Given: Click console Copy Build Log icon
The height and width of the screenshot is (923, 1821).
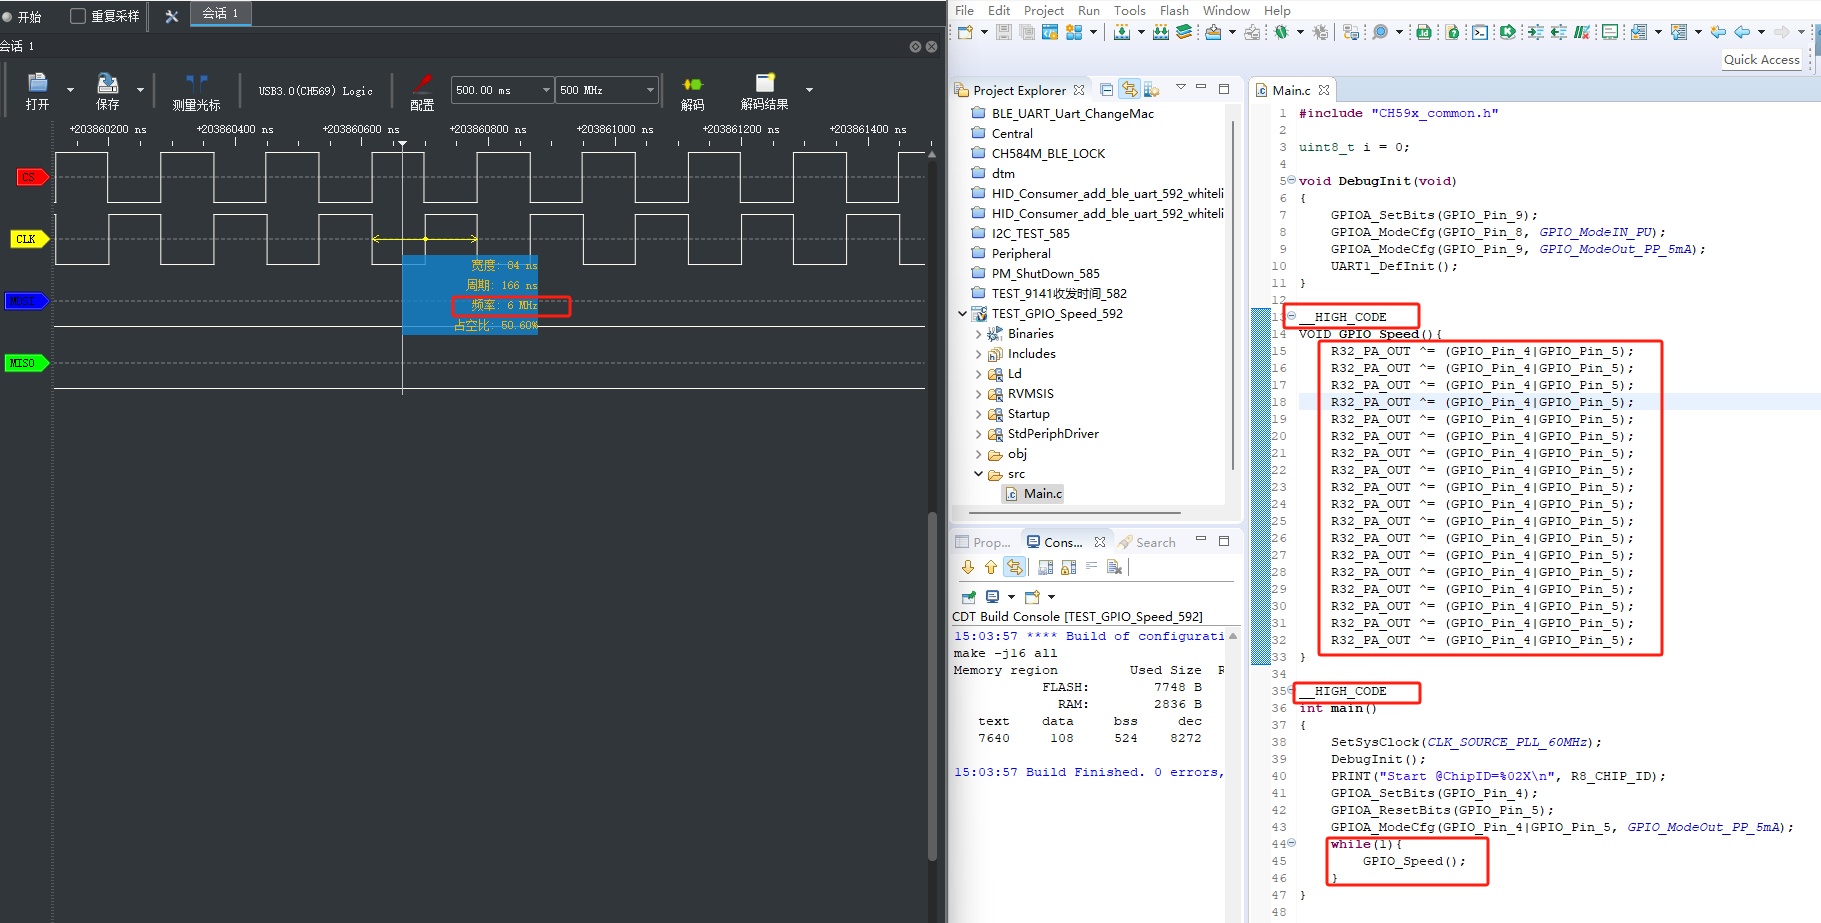Looking at the screenshot, I should 1045,567.
